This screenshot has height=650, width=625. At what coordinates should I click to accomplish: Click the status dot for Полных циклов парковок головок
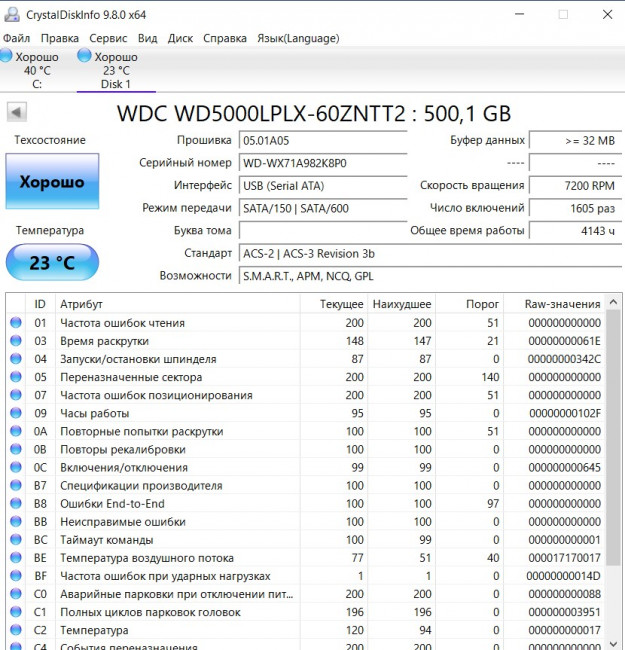(16, 612)
